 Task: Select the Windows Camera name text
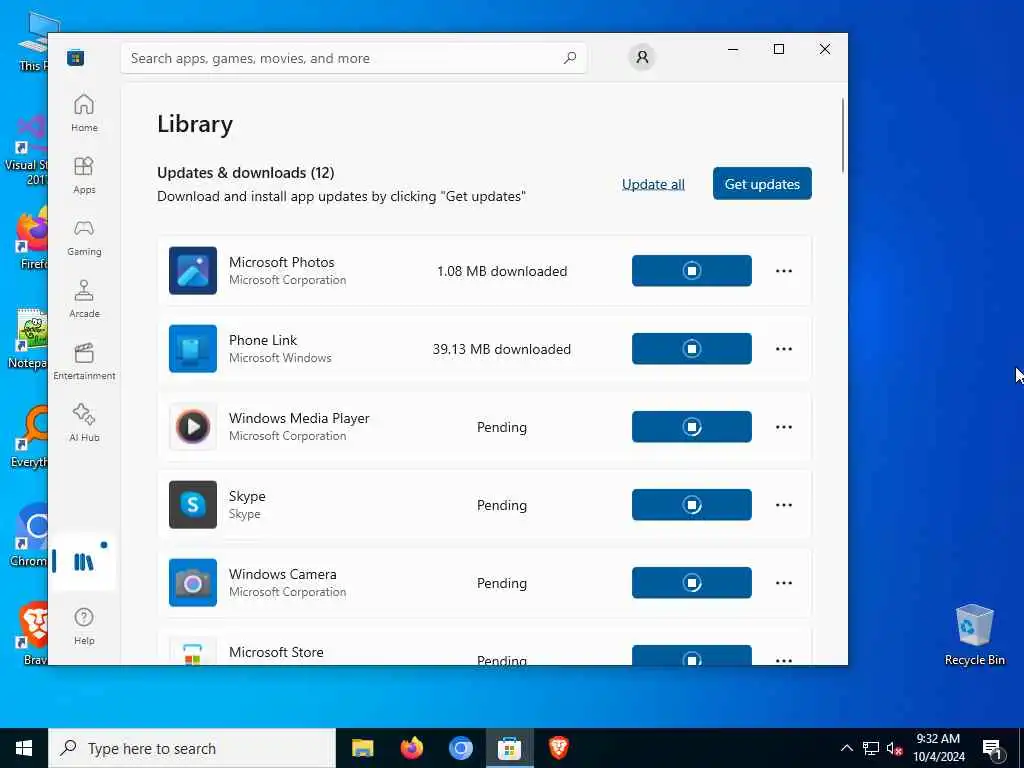(x=283, y=574)
